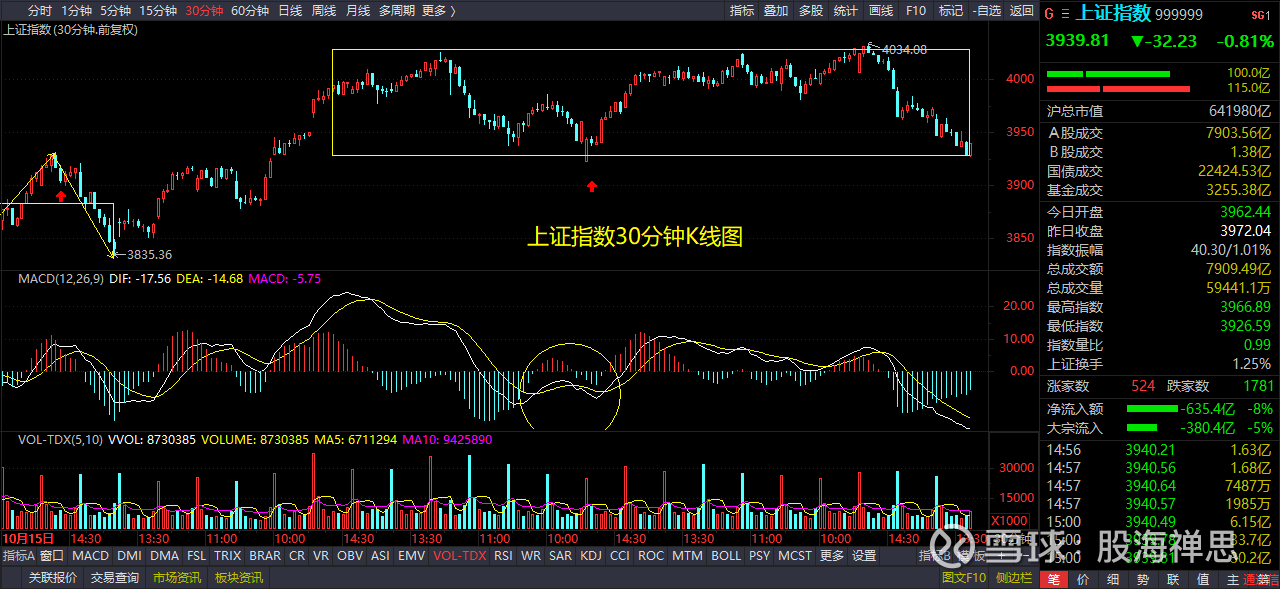Switch indicator to CCI
This screenshot has width=1280, height=589.
click(x=620, y=556)
